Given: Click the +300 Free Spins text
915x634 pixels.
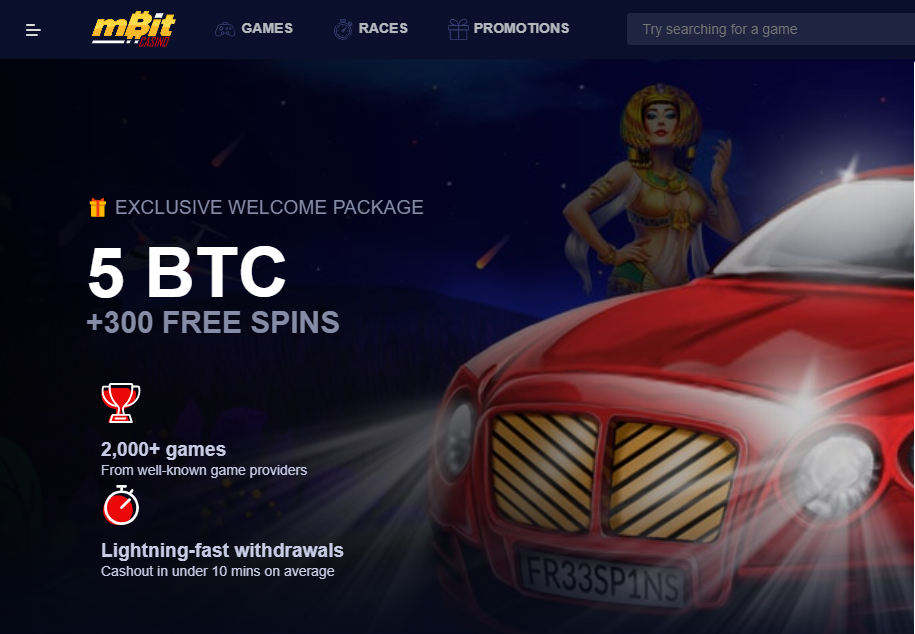Looking at the screenshot, I should tap(213, 322).
